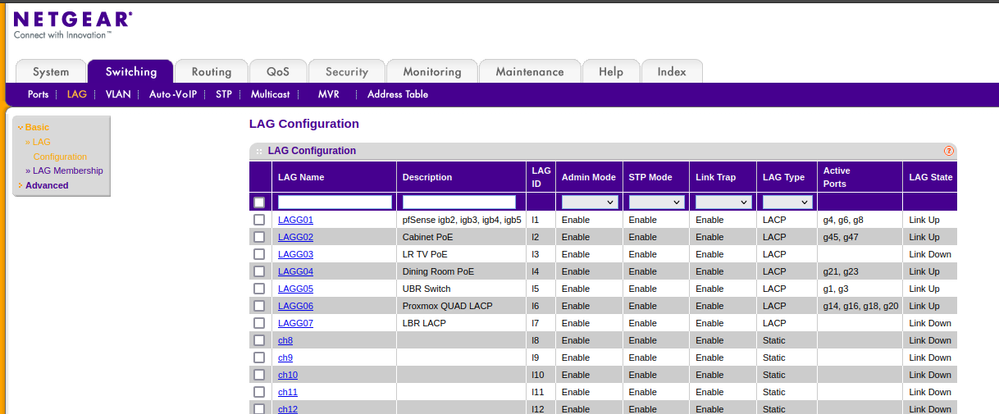Select the ch8 row checkbox

pos(259,340)
